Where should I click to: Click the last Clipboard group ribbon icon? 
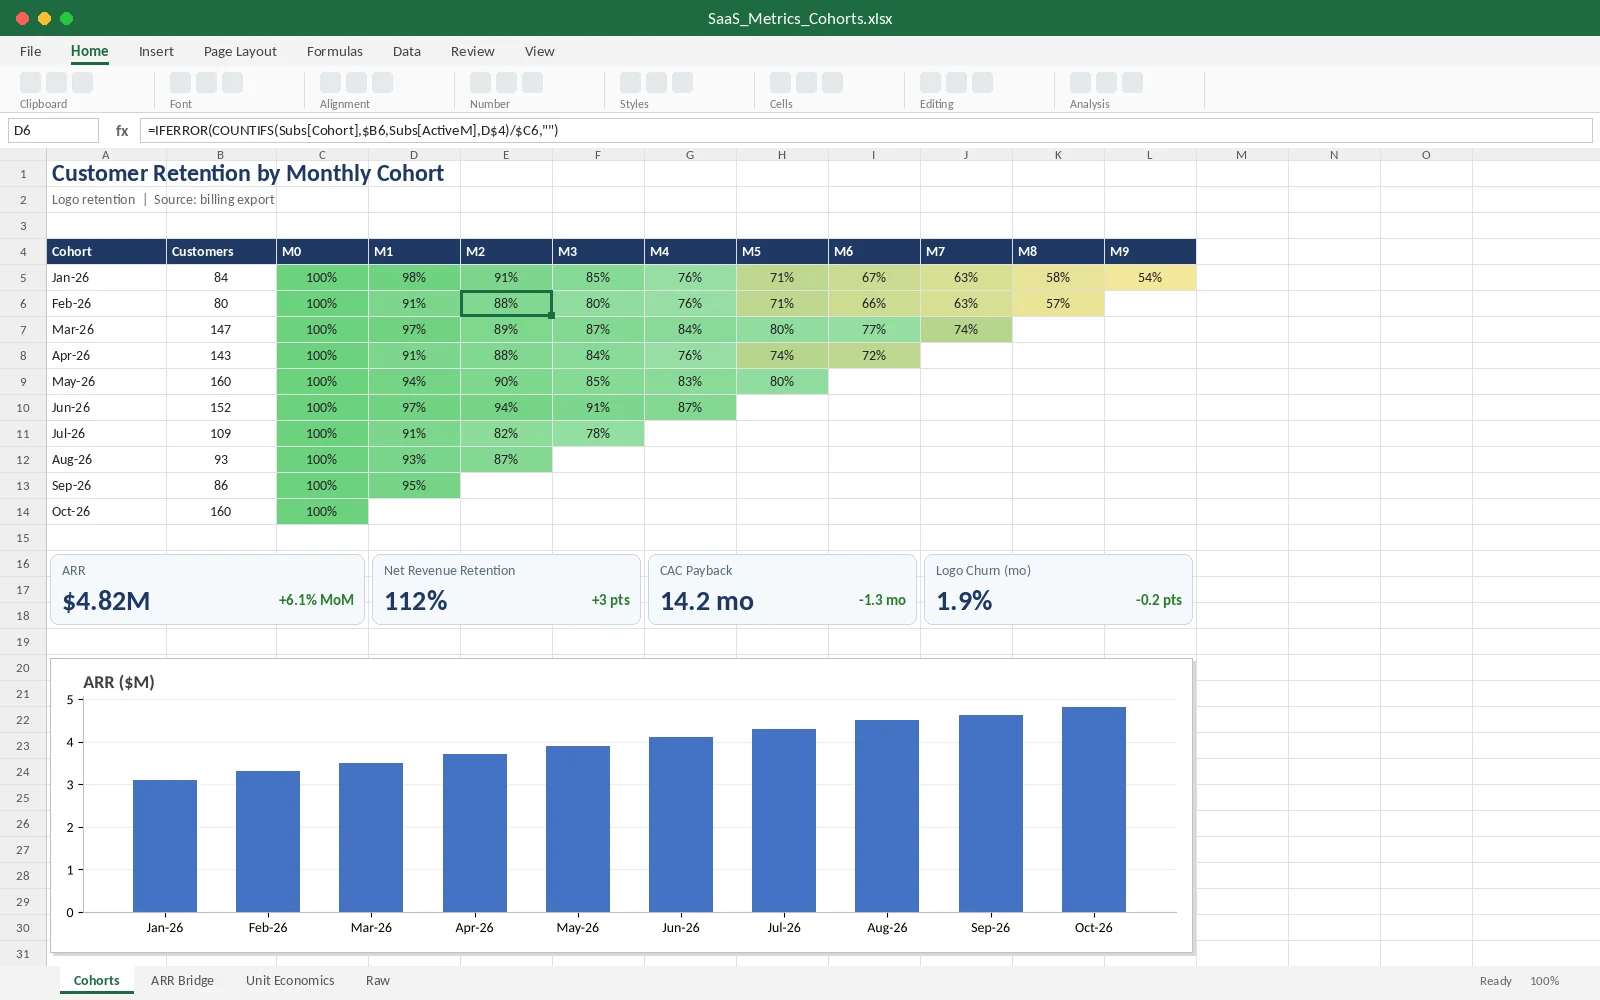[83, 83]
